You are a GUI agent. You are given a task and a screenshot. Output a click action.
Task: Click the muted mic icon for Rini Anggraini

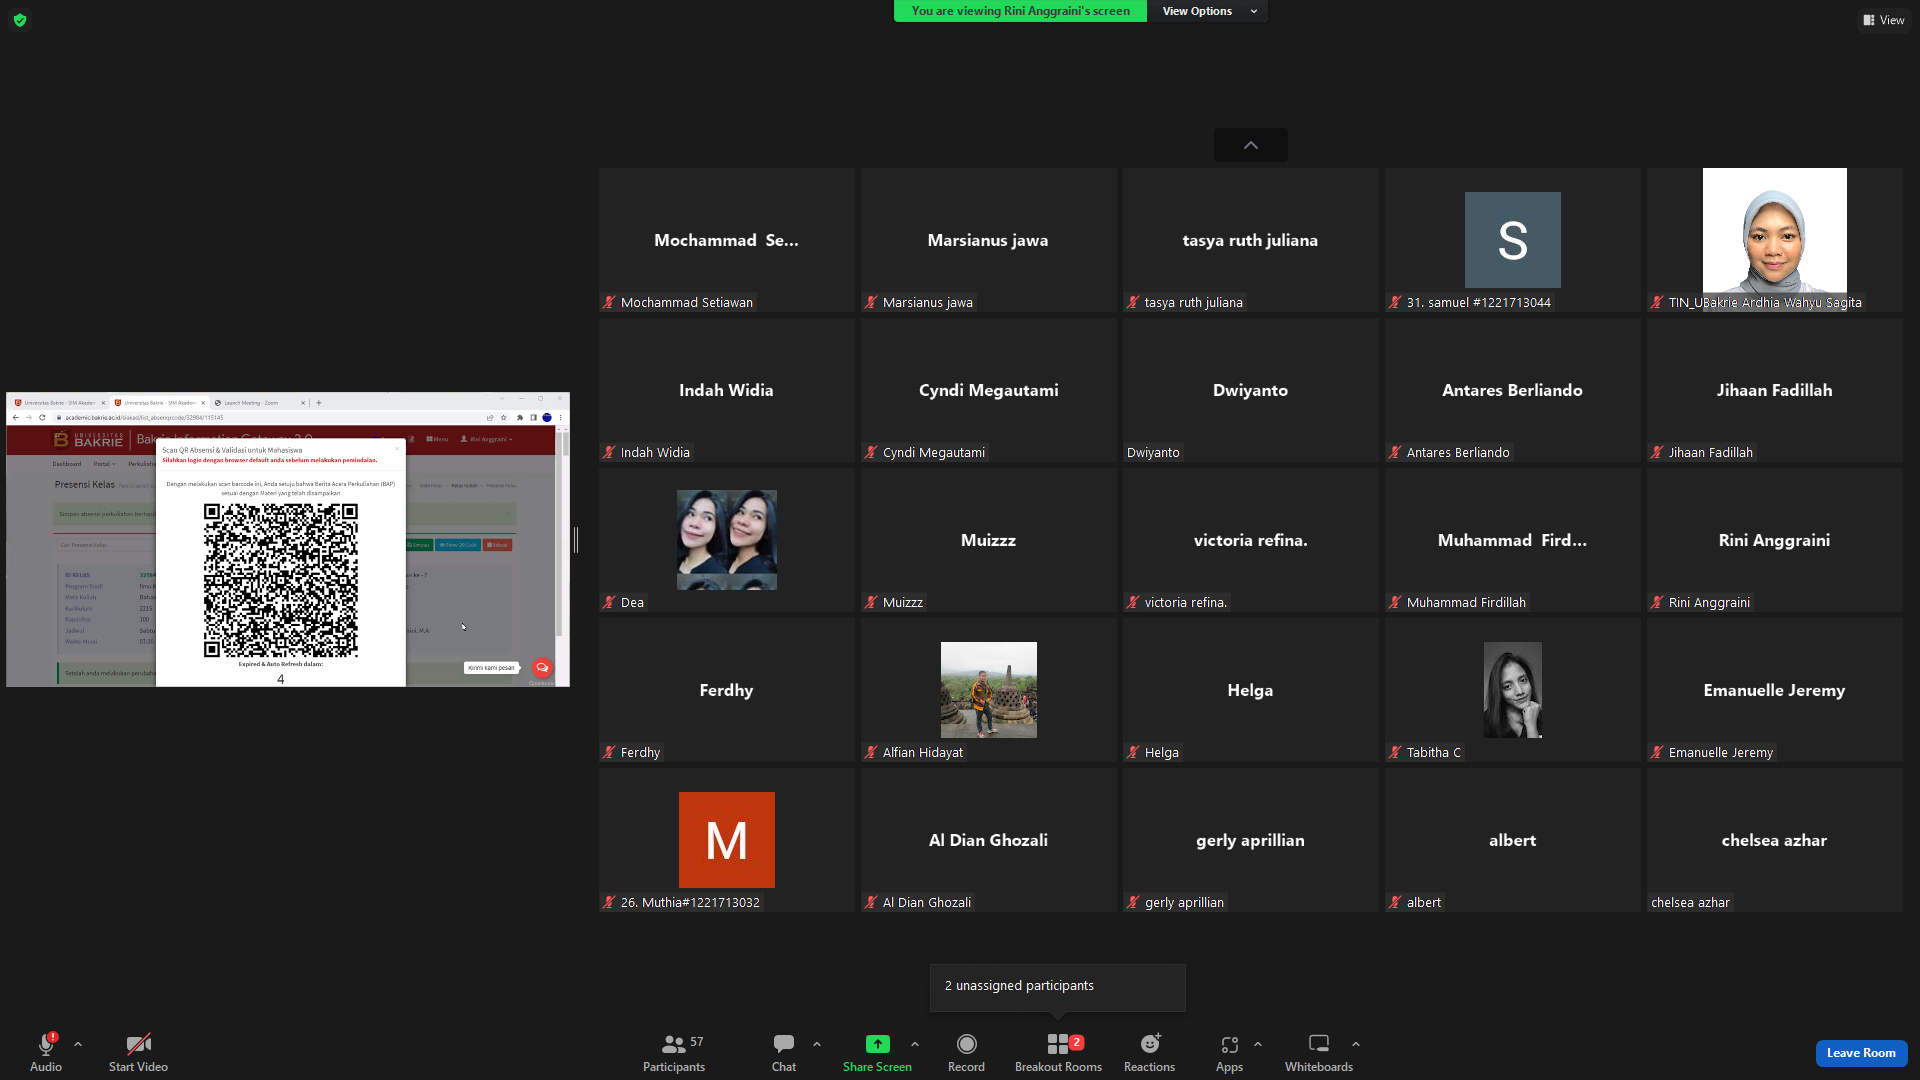point(1657,602)
